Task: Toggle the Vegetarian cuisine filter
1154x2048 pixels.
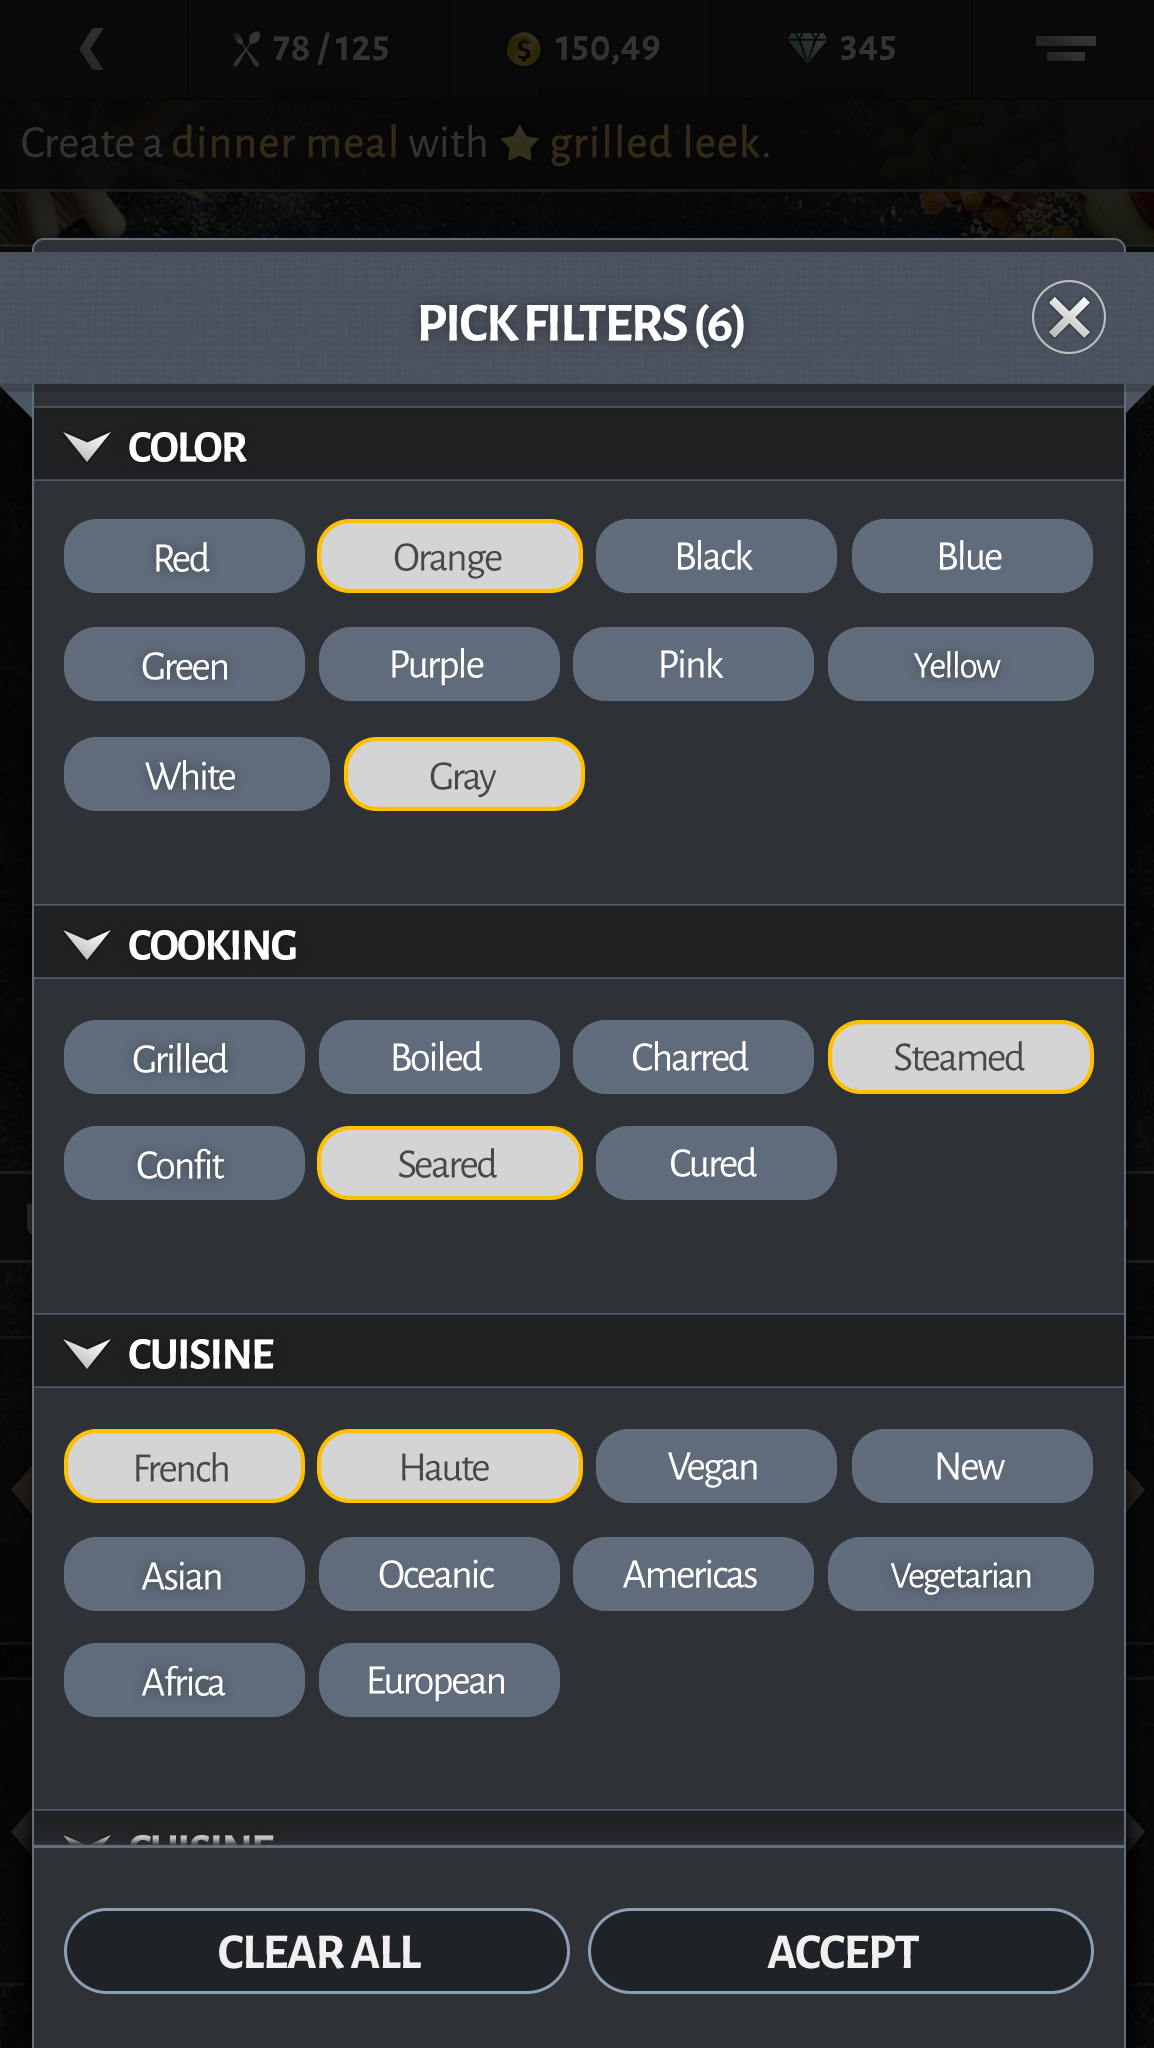Action: coord(960,1575)
